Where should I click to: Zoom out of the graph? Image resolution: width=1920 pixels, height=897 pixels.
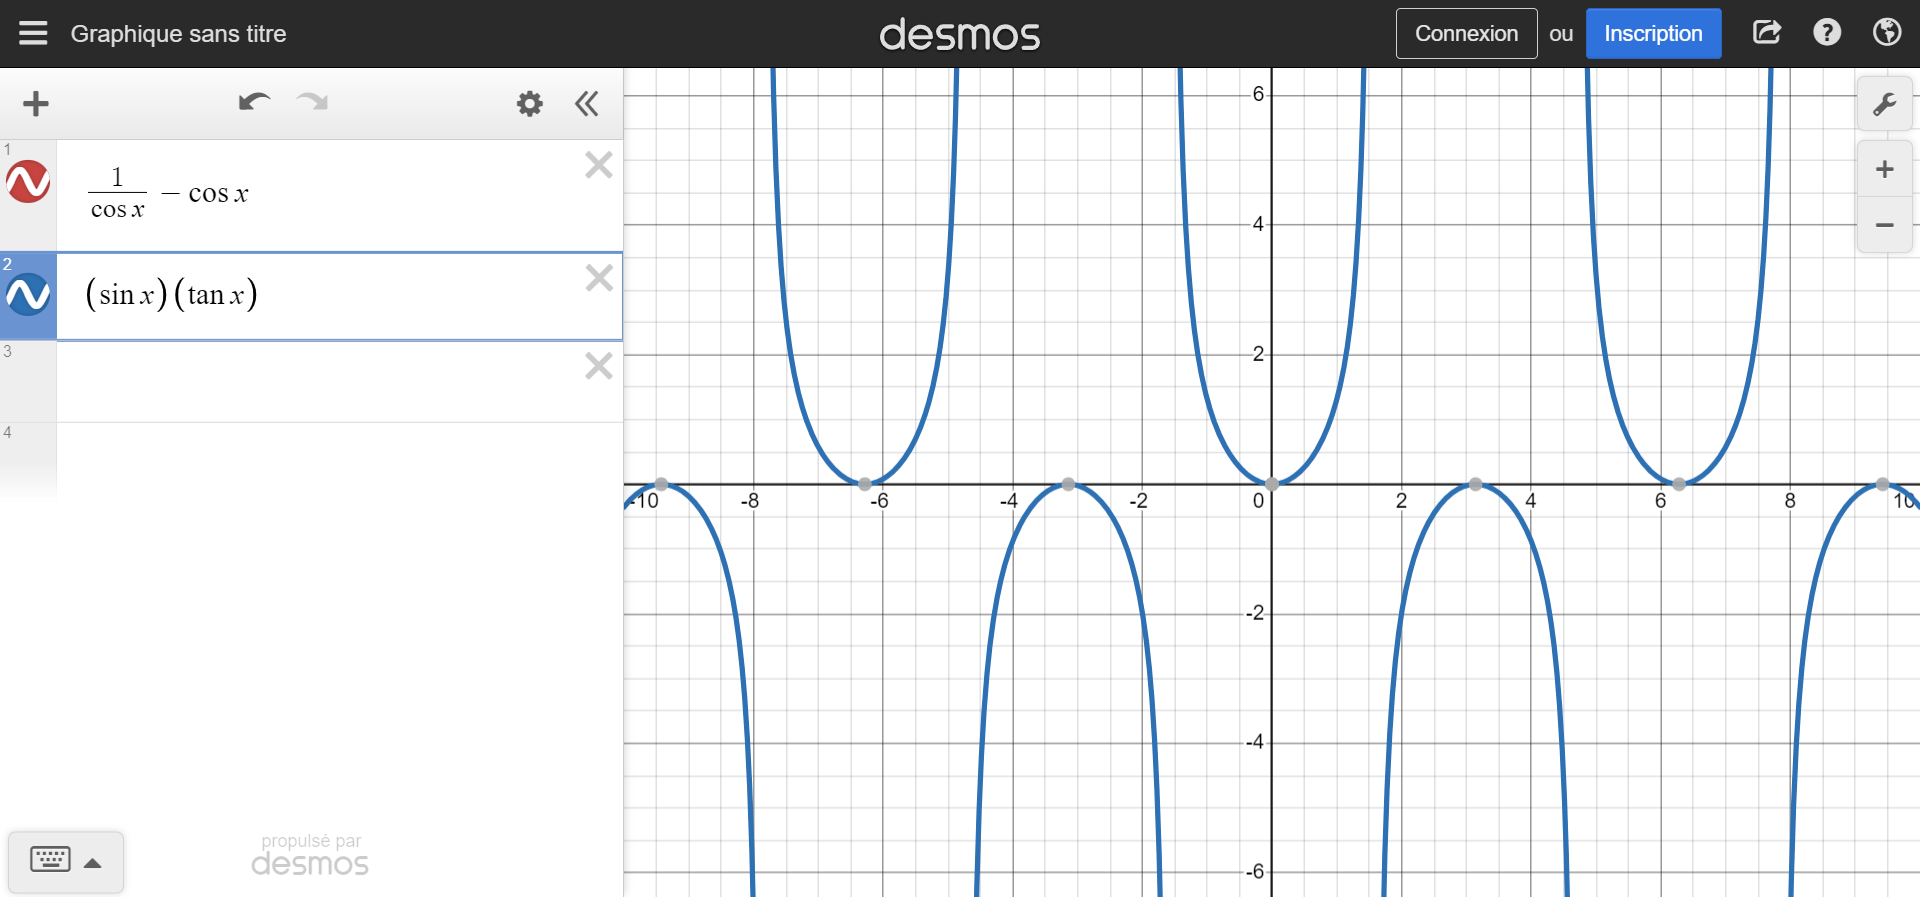click(x=1884, y=226)
